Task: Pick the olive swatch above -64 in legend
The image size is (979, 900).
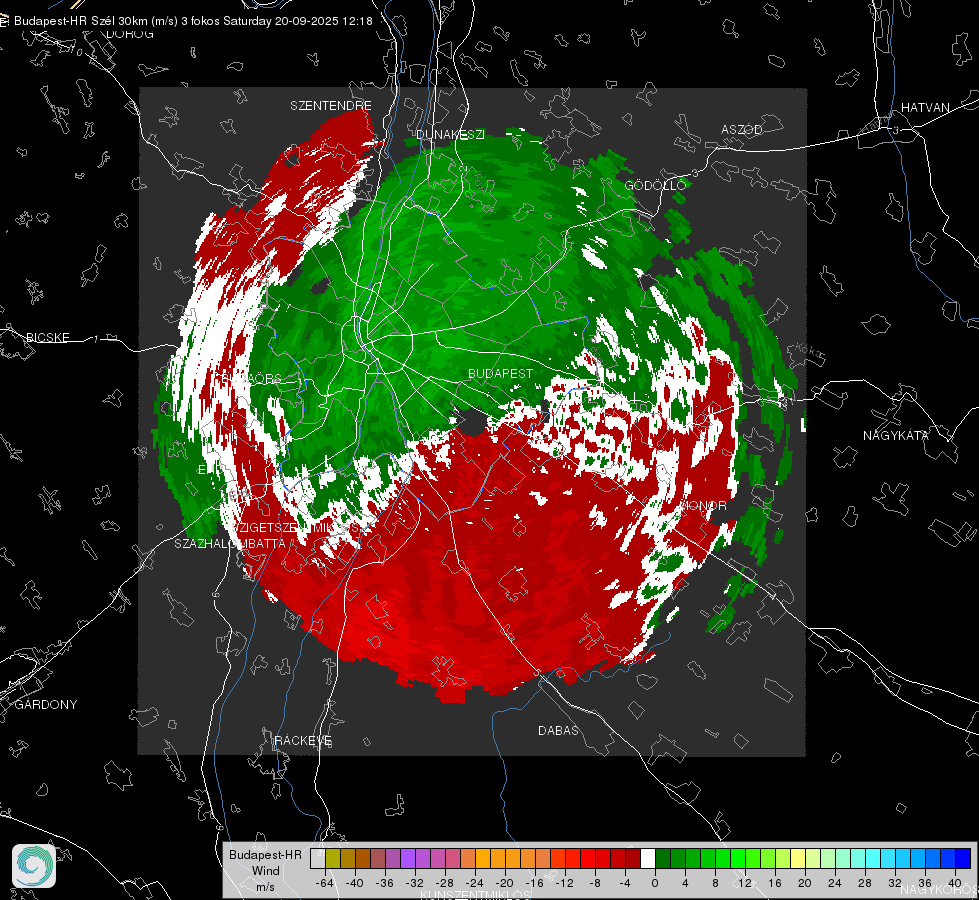Action: (333, 859)
